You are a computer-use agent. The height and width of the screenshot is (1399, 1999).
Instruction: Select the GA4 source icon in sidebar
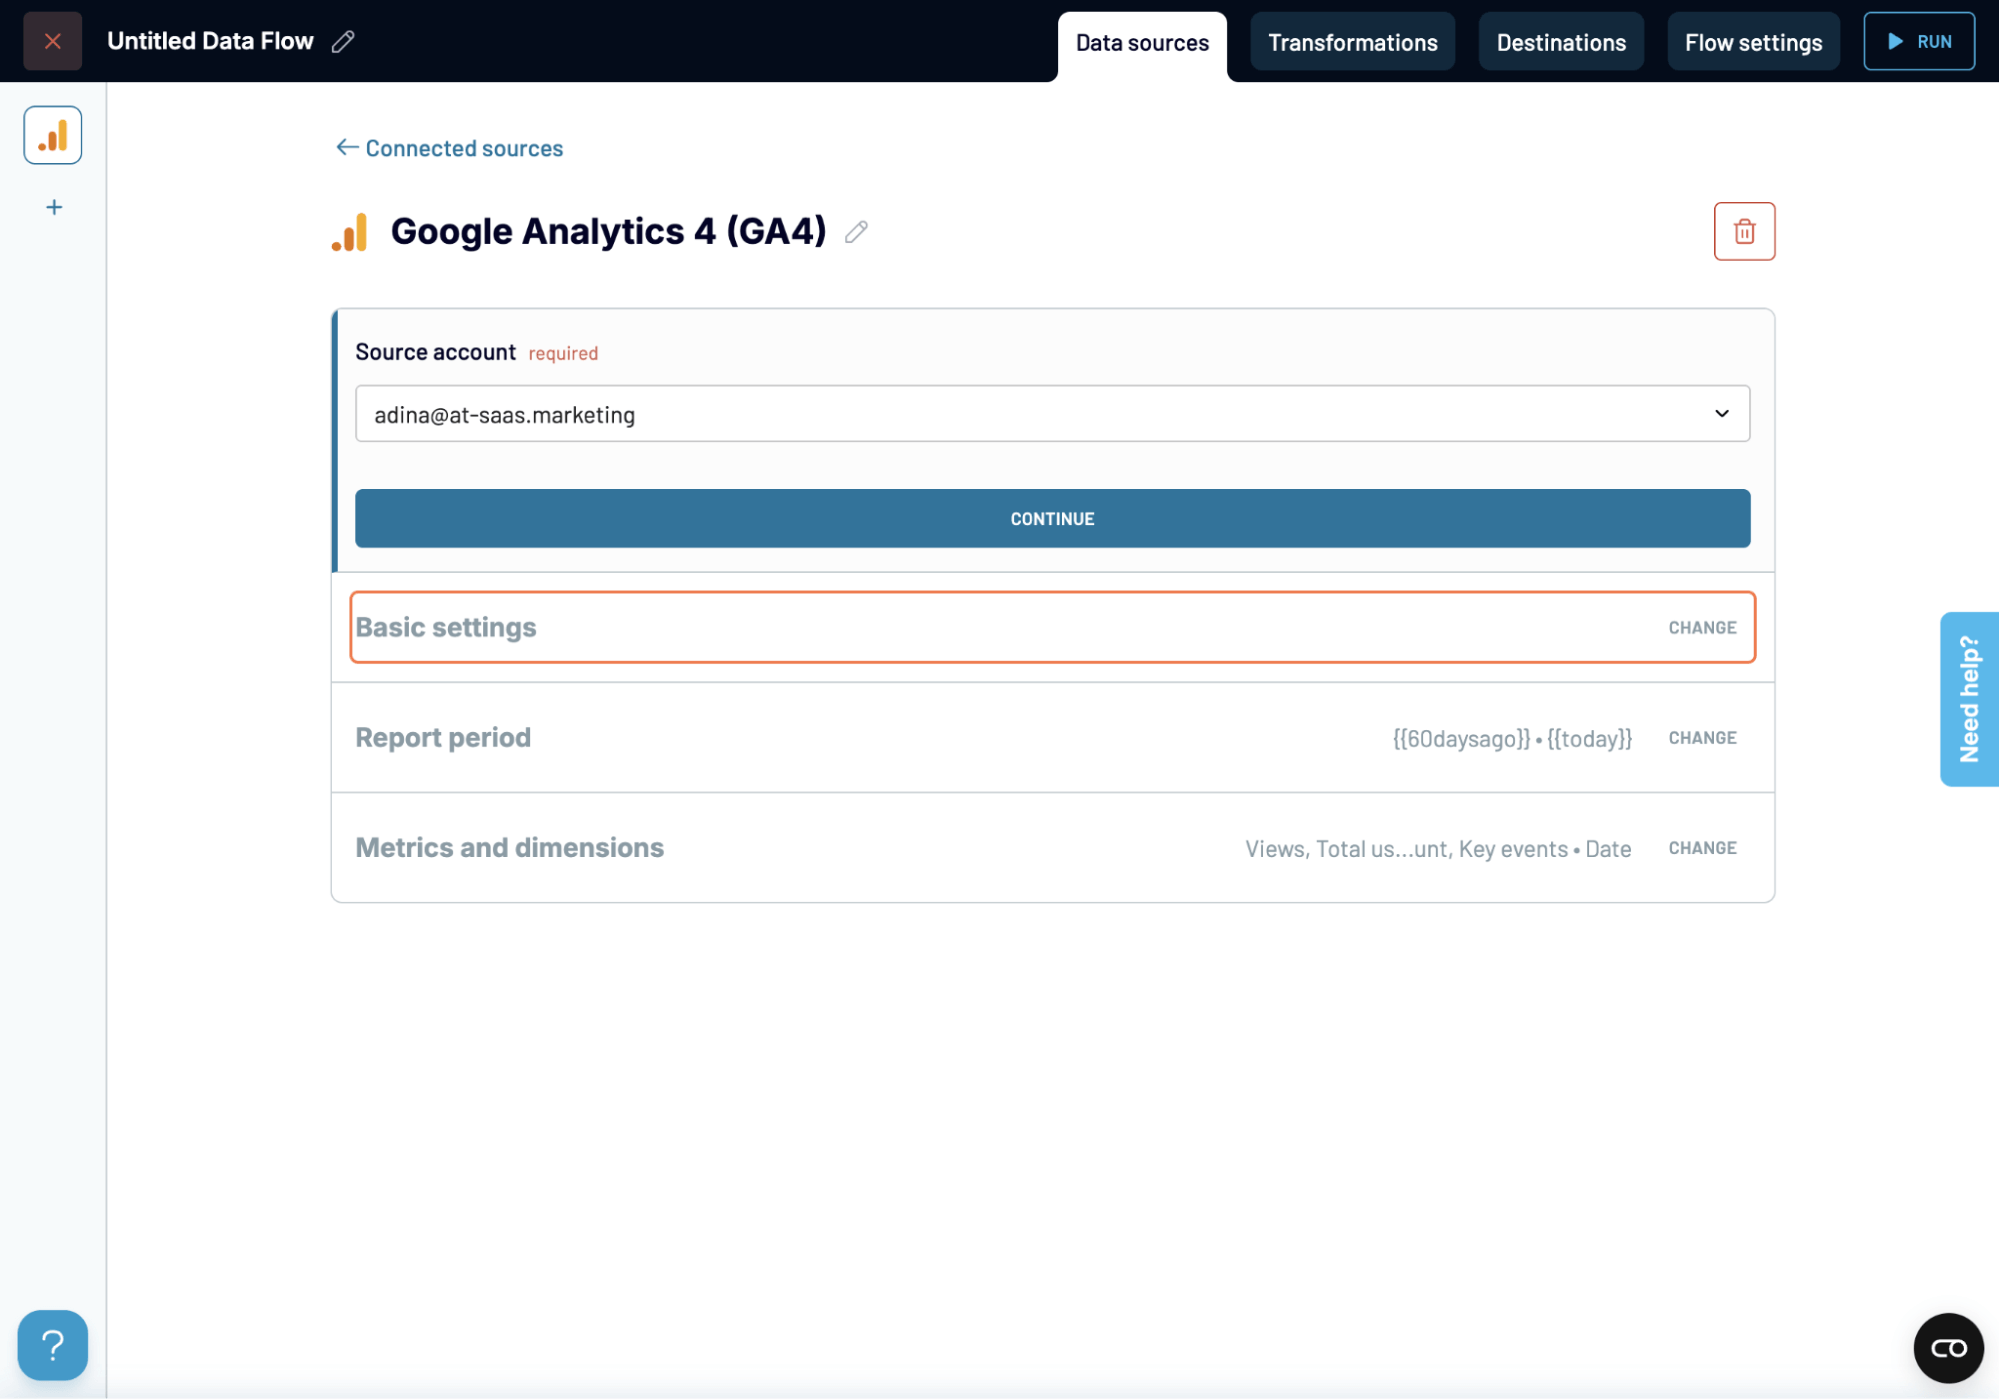(x=52, y=134)
